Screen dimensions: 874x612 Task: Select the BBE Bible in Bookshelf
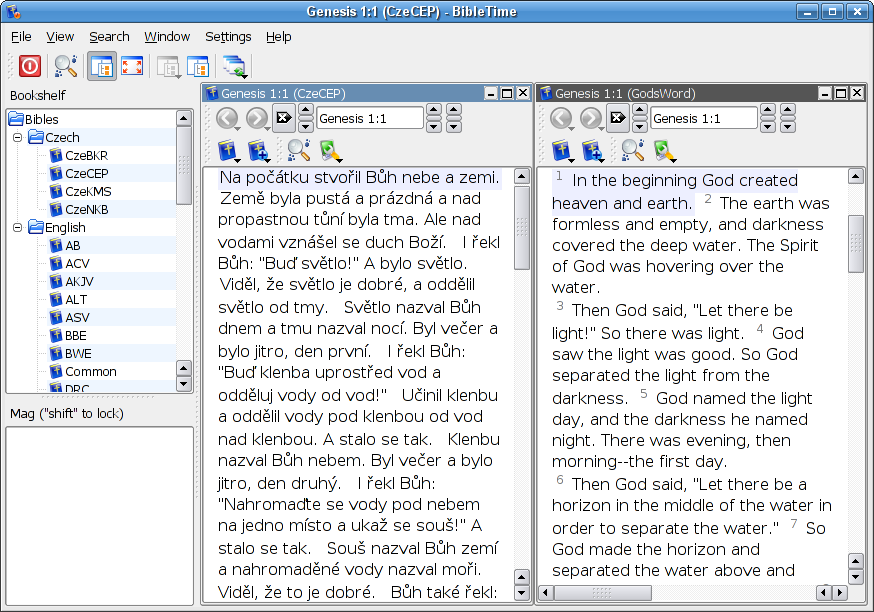pos(68,336)
